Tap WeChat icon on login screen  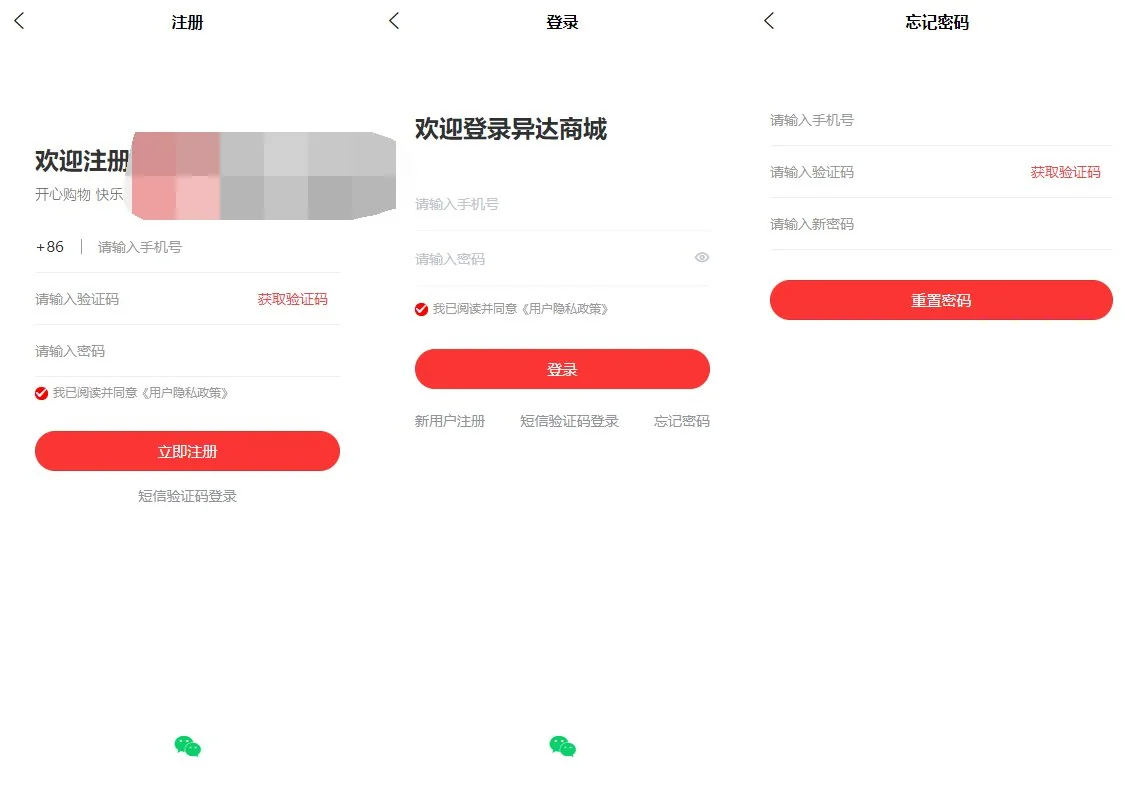tap(562, 746)
